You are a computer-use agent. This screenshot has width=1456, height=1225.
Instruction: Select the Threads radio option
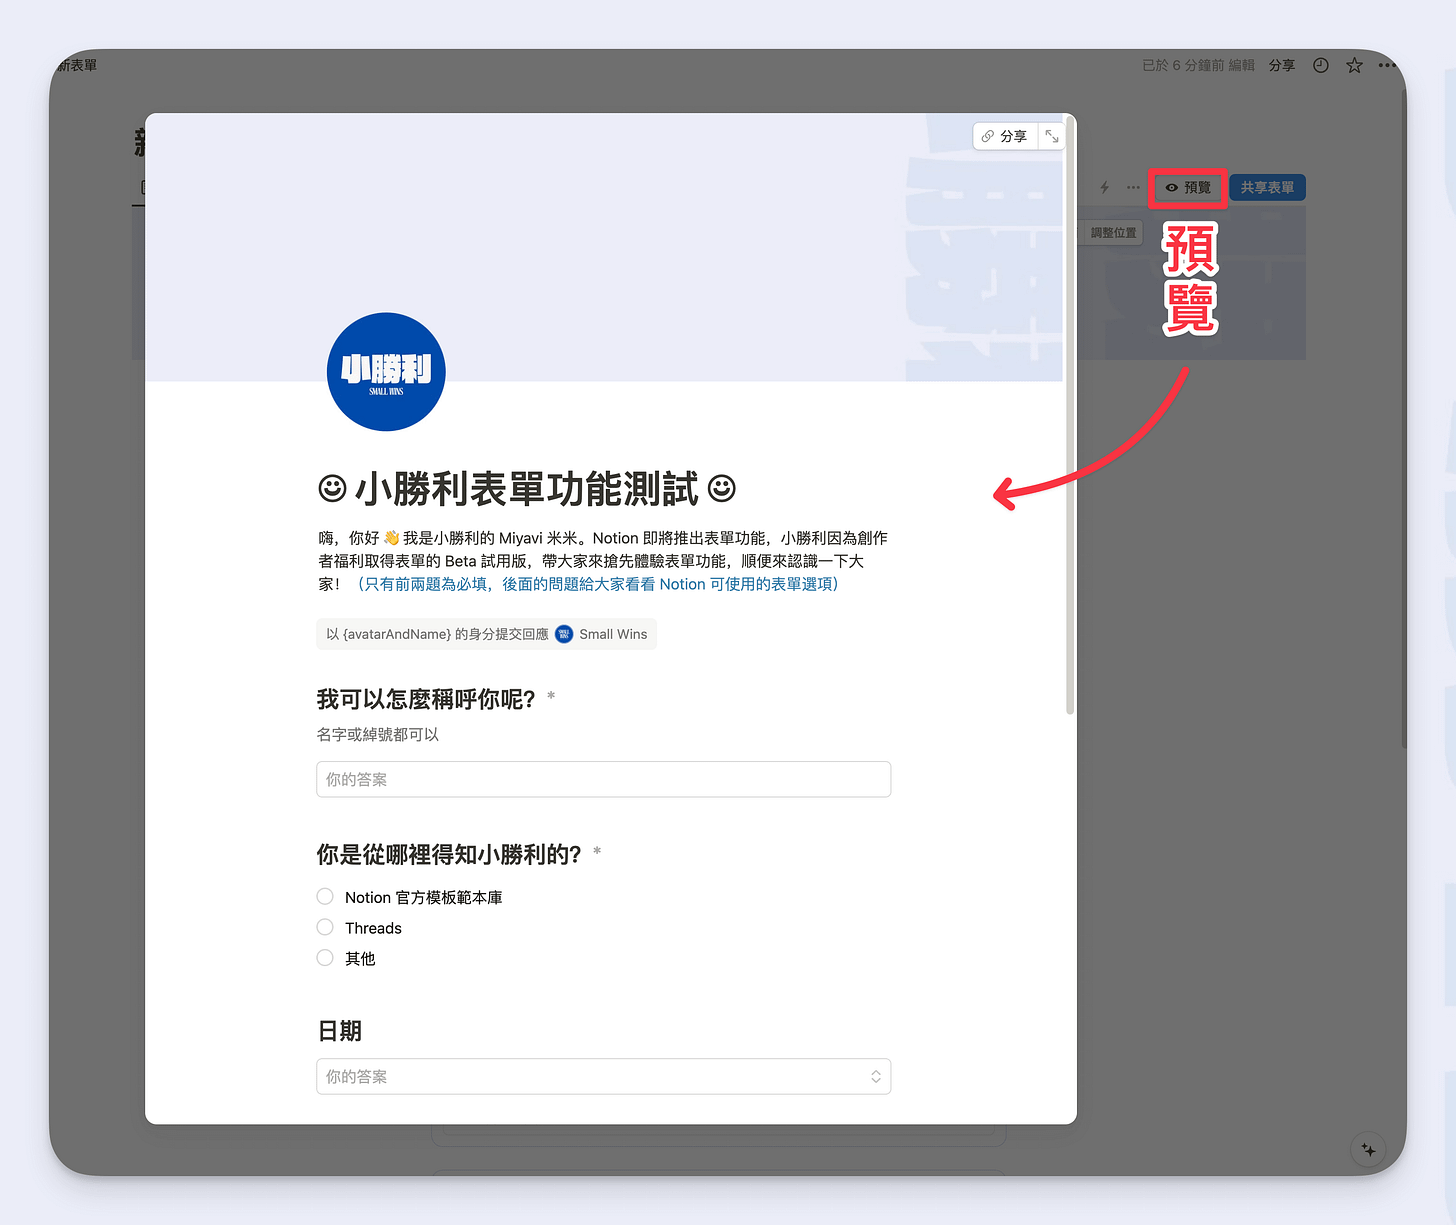click(325, 927)
